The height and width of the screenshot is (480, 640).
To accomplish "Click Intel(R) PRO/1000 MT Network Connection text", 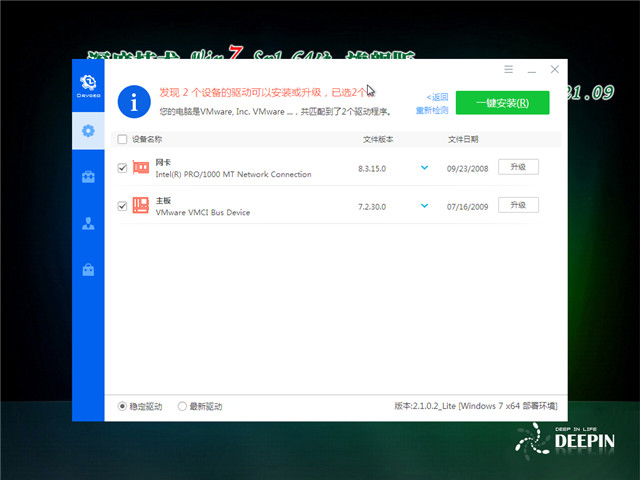I will pos(233,174).
